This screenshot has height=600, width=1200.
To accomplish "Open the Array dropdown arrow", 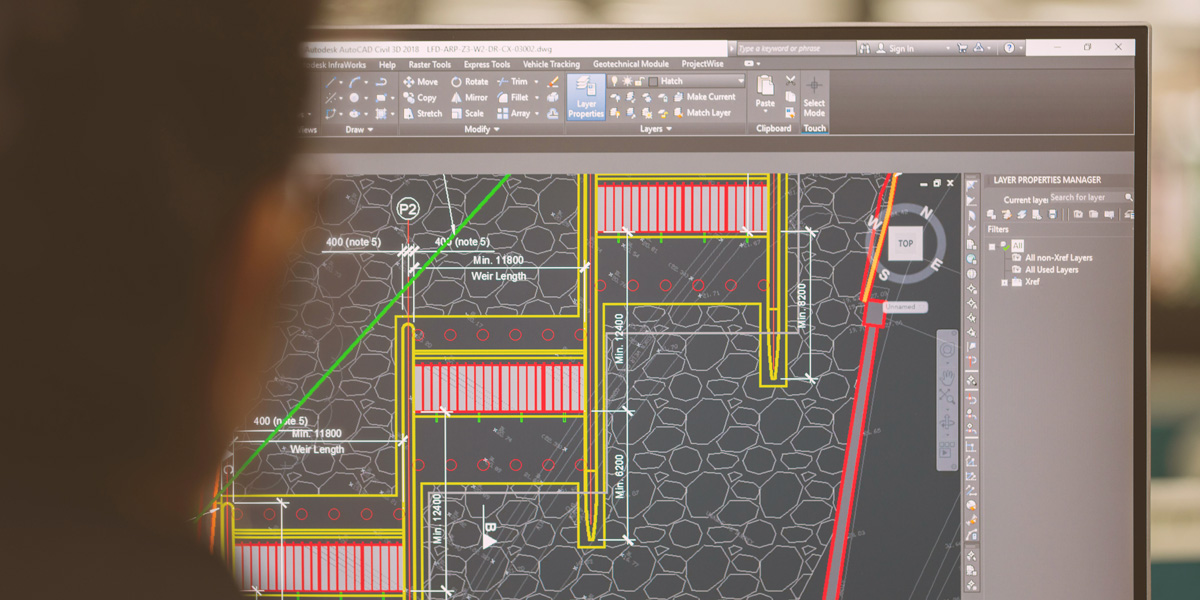I will [536, 114].
